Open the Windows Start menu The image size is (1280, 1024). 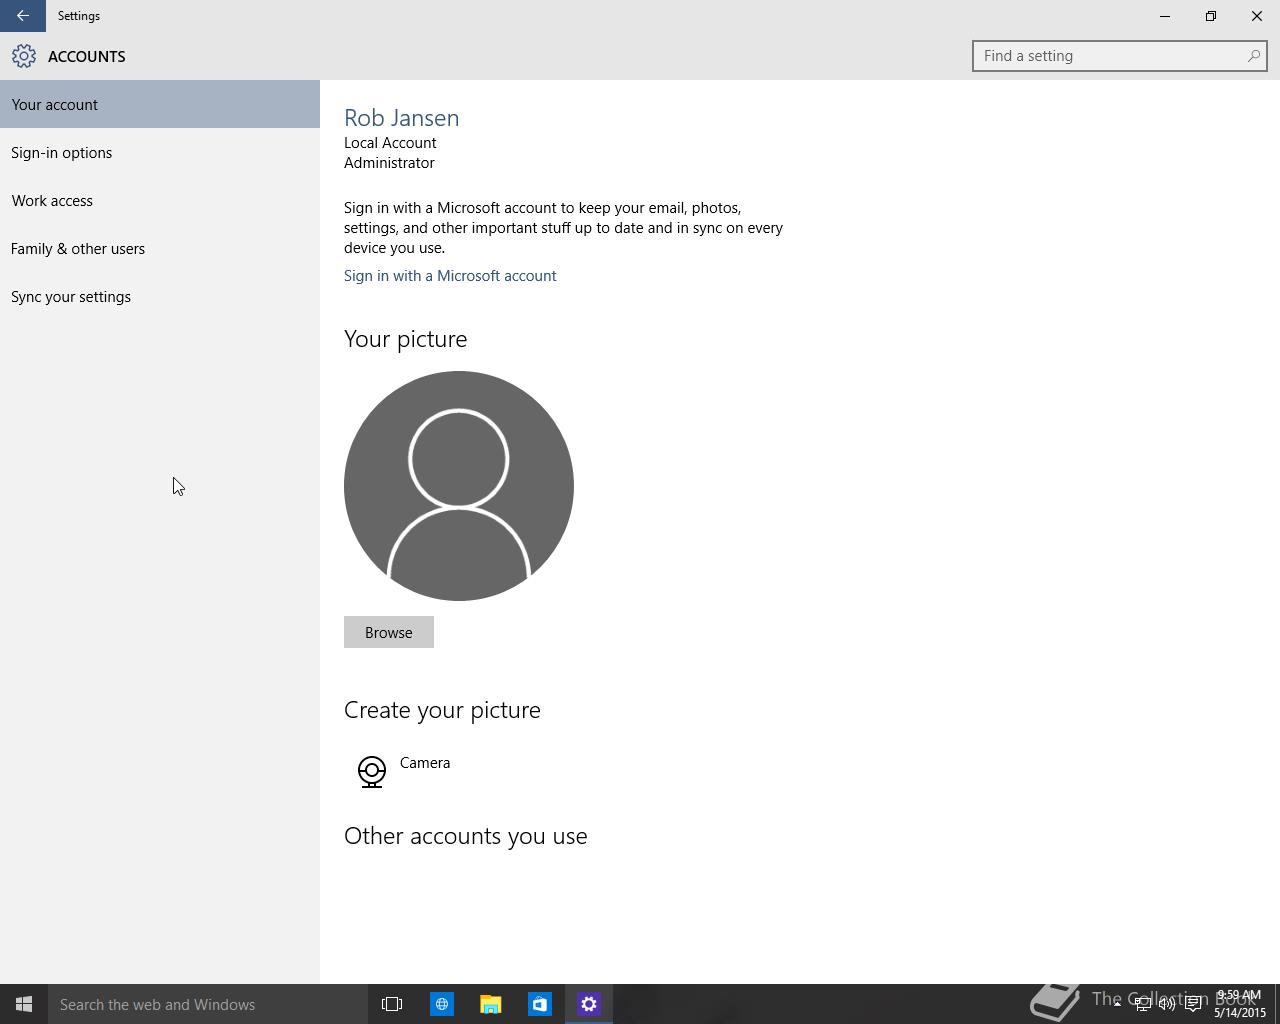[24, 1004]
